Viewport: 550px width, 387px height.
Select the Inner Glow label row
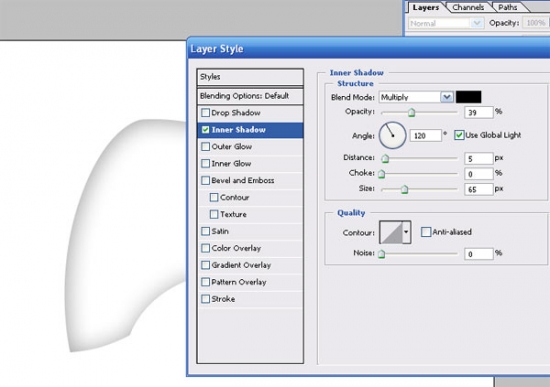click(231, 164)
